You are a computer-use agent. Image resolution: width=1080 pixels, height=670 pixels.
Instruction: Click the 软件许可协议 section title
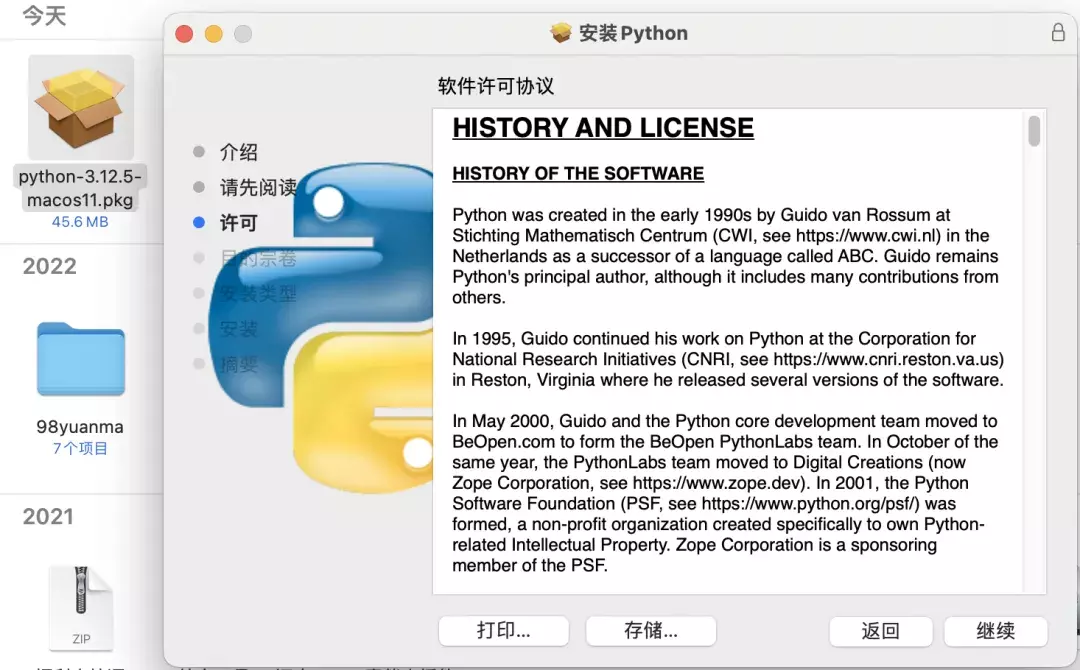[x=496, y=86]
